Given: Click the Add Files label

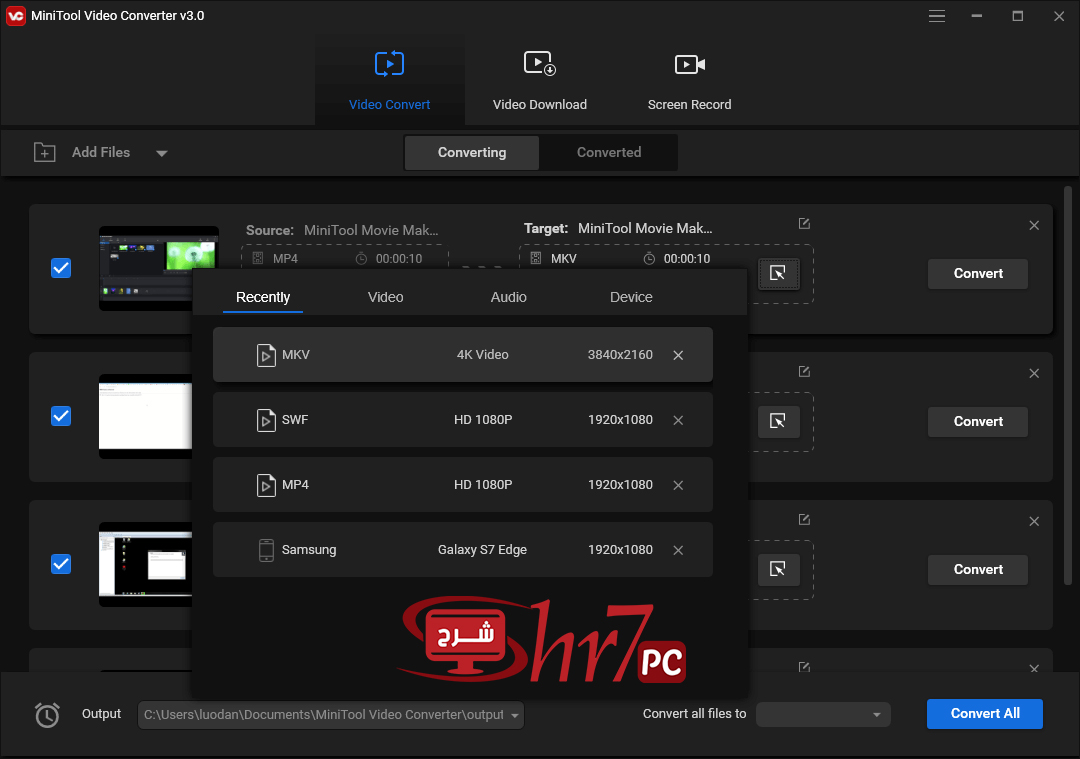Looking at the screenshot, I should coord(101,152).
